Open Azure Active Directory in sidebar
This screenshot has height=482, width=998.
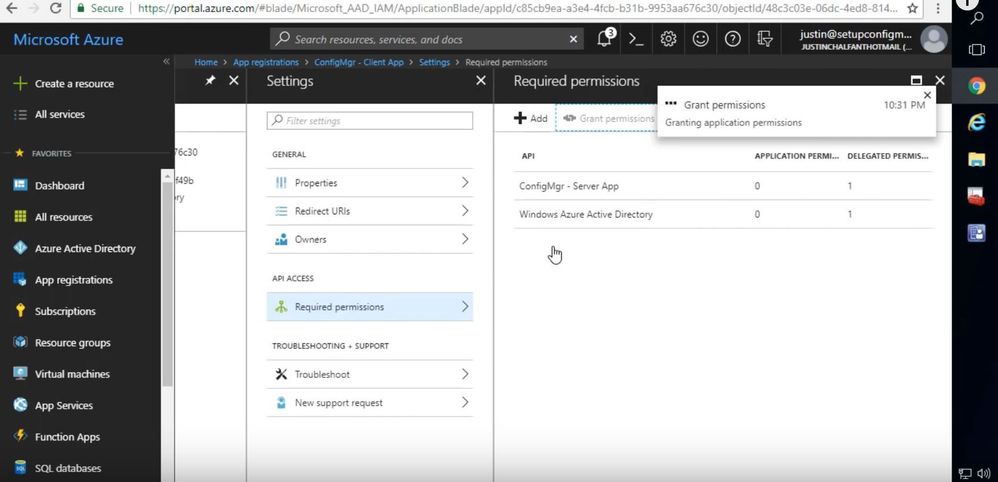click(85, 248)
